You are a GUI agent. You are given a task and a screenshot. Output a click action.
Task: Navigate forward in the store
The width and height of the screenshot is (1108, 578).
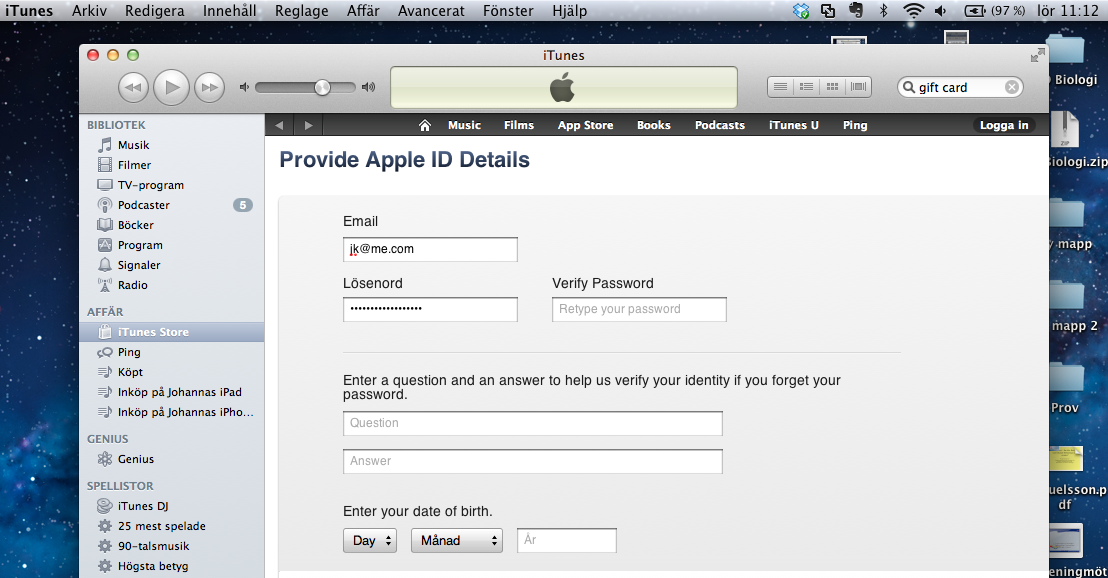point(308,125)
